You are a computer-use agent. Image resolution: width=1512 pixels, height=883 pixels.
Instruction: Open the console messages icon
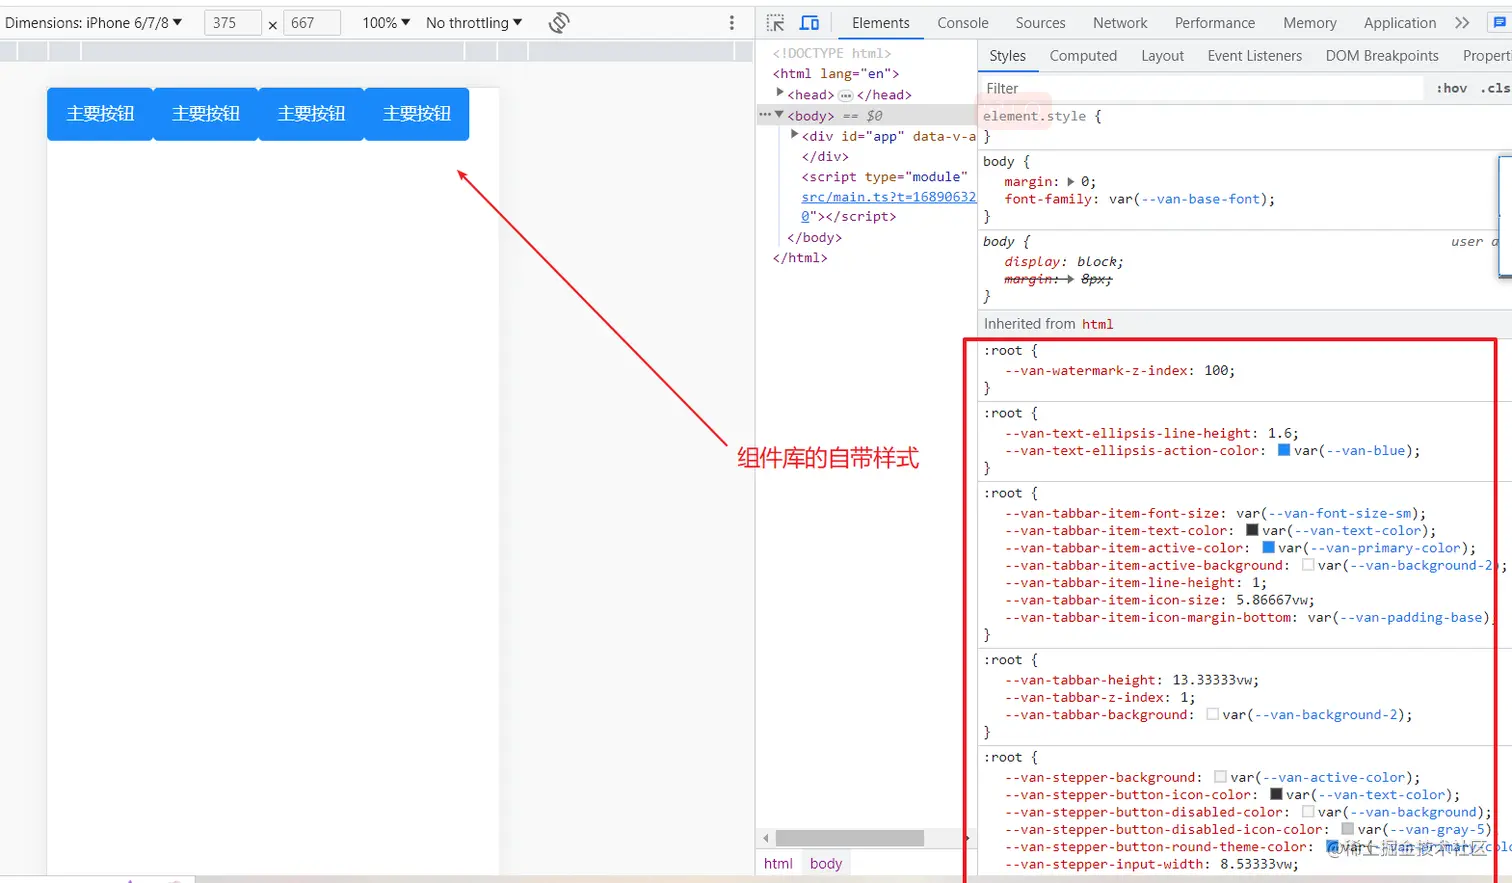(x=1499, y=23)
